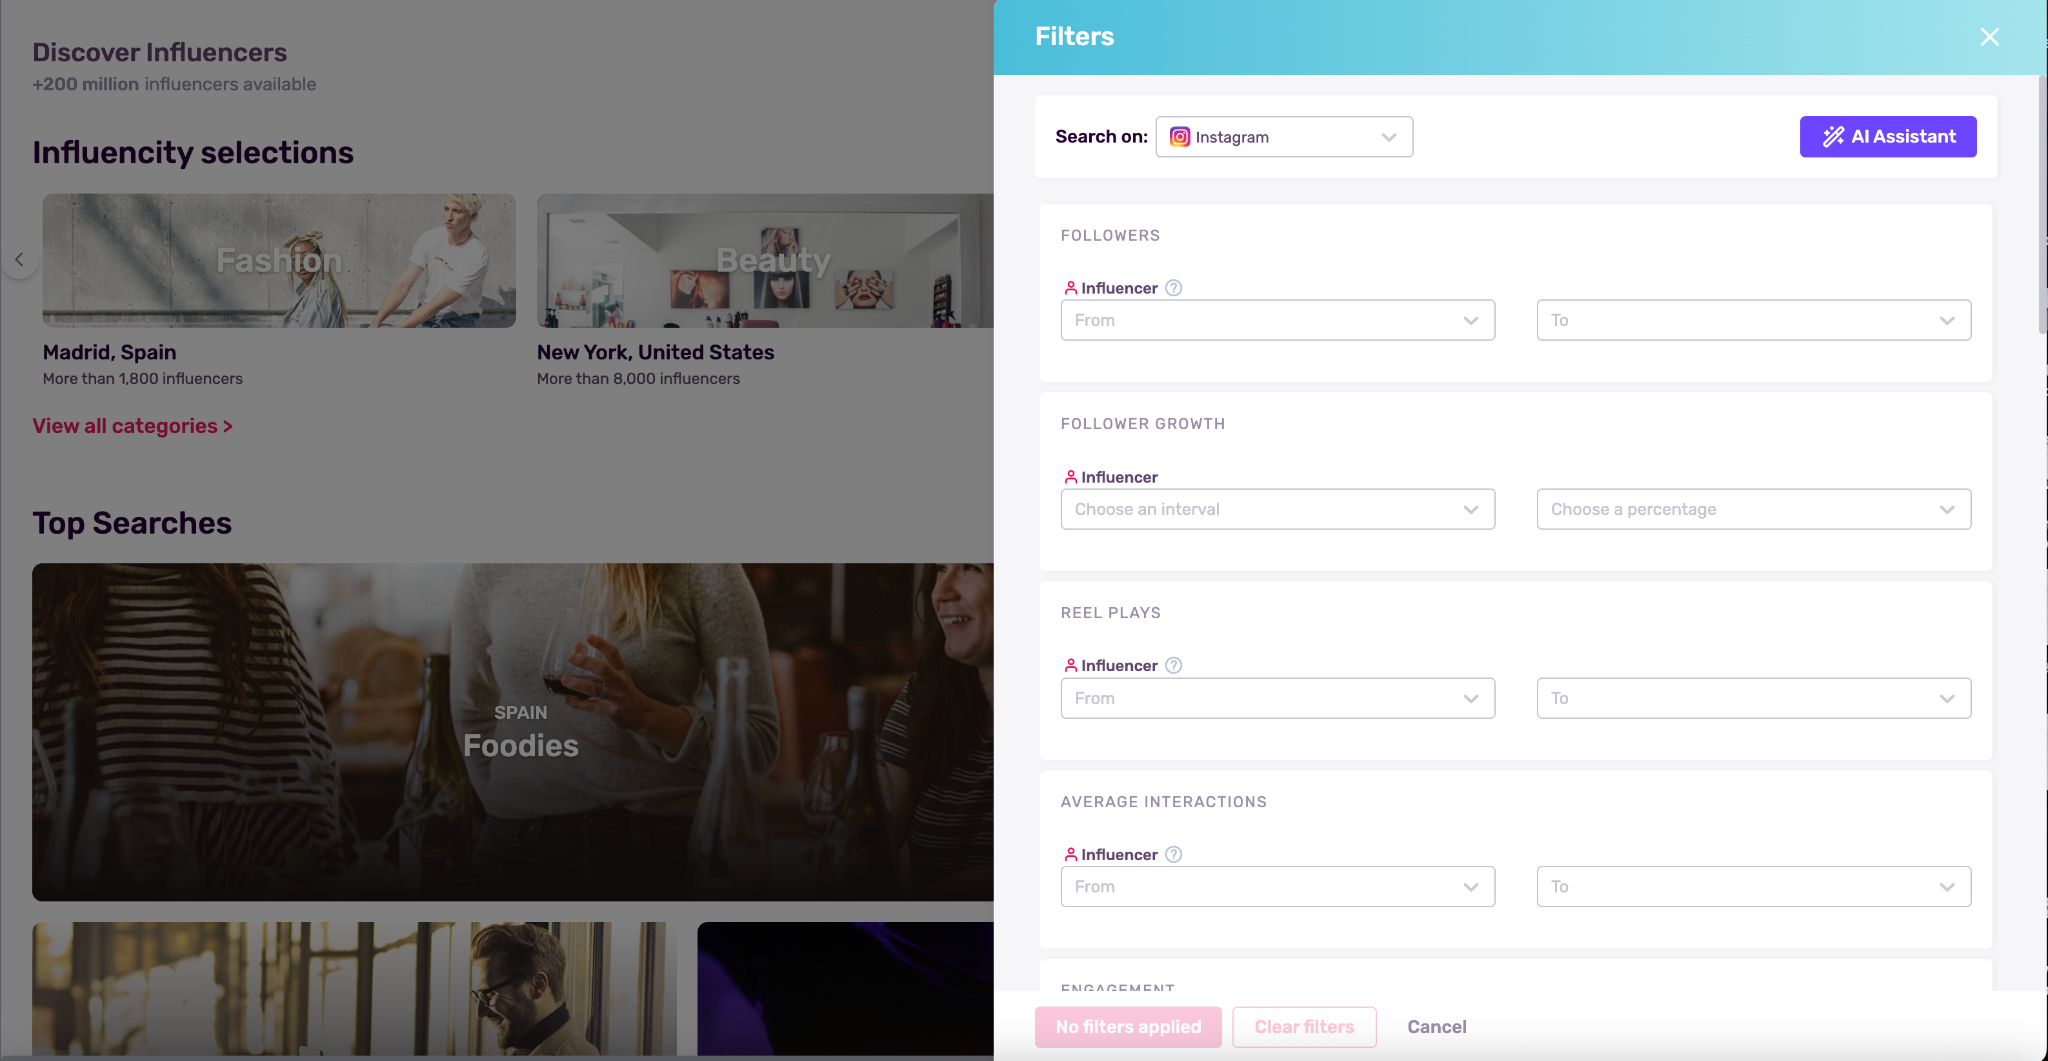Click the Clear filters button

coord(1304,1027)
